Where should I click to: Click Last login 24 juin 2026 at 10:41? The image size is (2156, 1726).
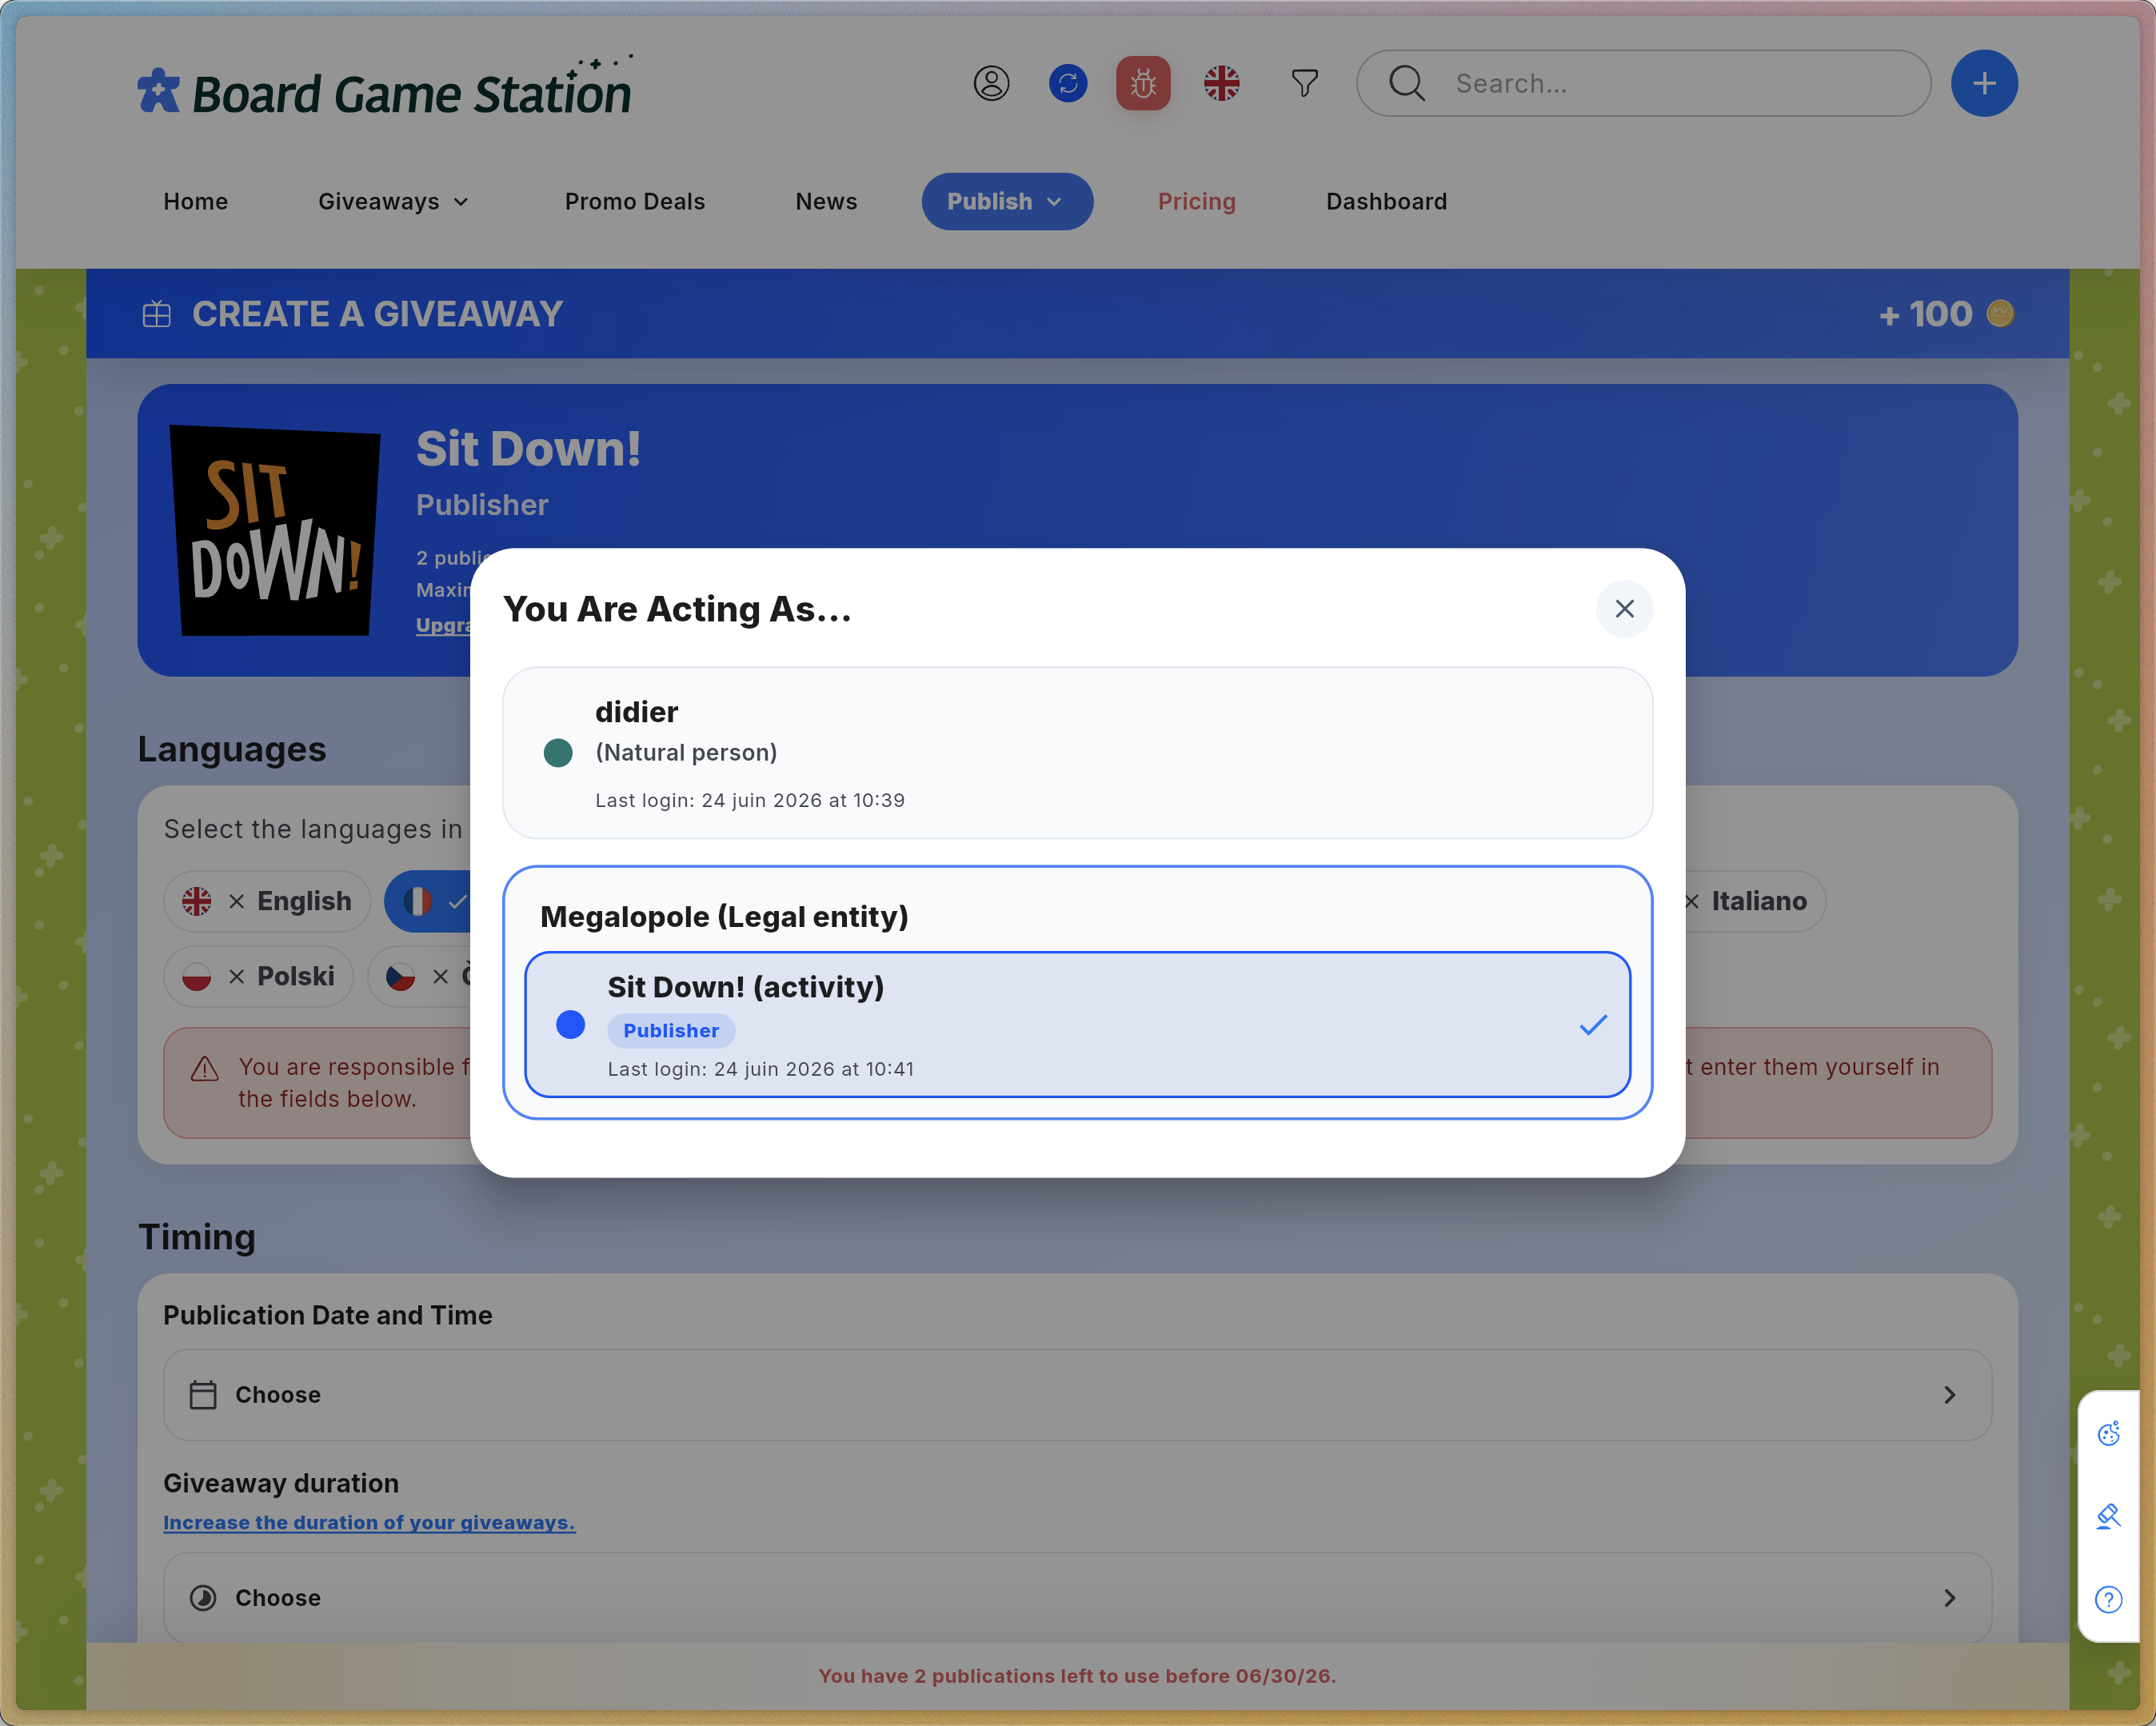[761, 1069]
